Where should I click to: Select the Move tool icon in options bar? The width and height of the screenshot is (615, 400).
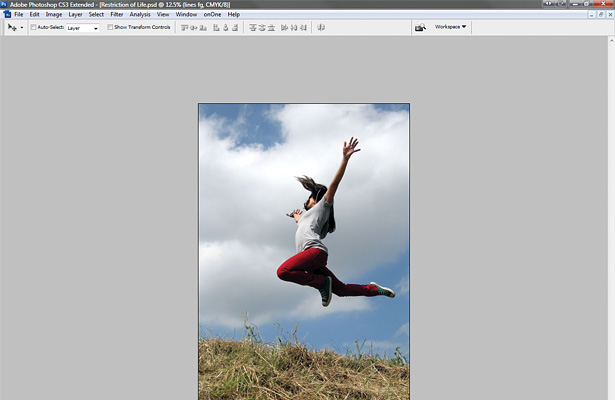12,27
